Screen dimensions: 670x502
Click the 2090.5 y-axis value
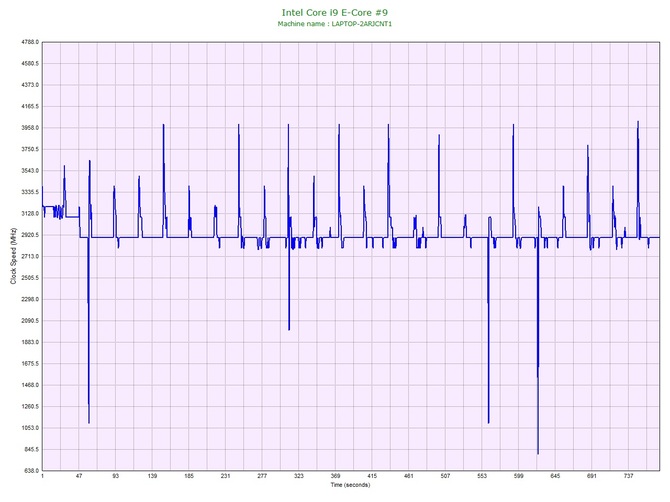point(30,321)
